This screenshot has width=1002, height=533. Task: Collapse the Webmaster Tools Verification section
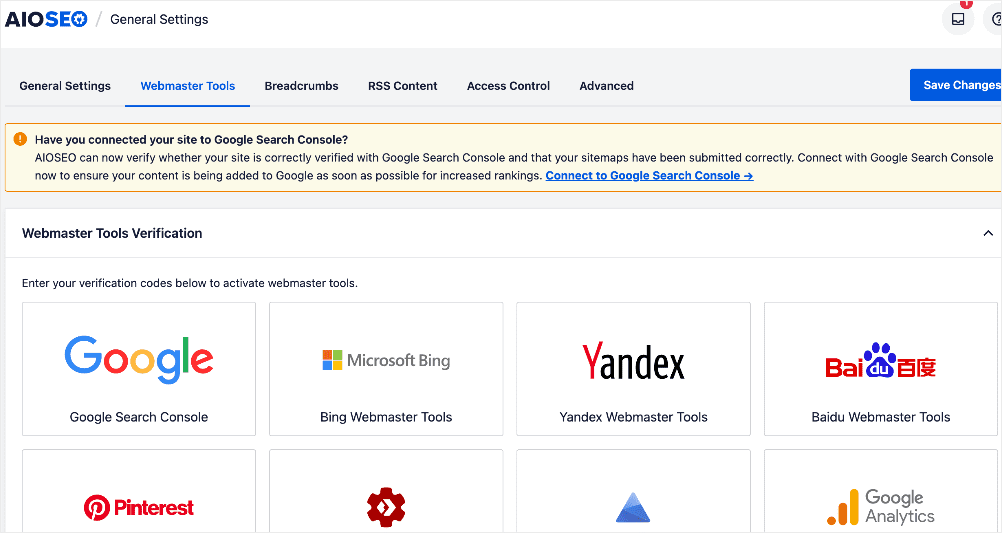(988, 233)
